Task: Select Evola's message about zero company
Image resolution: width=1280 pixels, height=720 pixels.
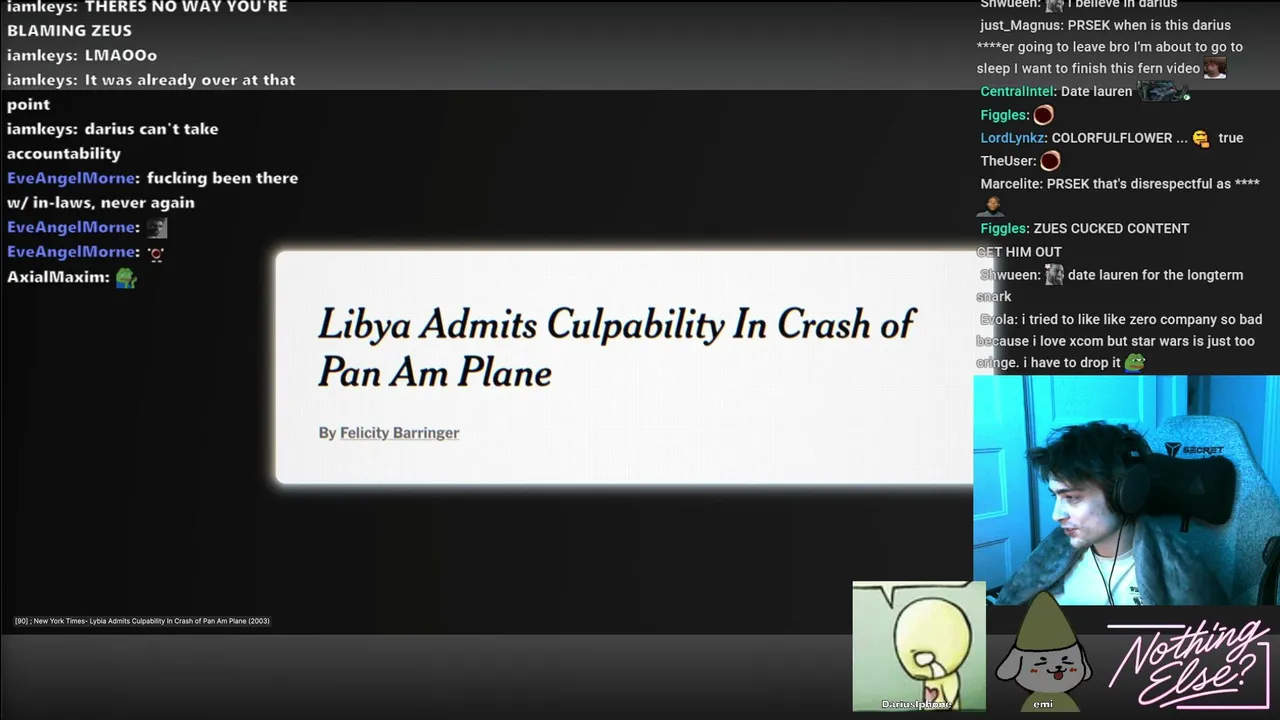Action: 1119,341
